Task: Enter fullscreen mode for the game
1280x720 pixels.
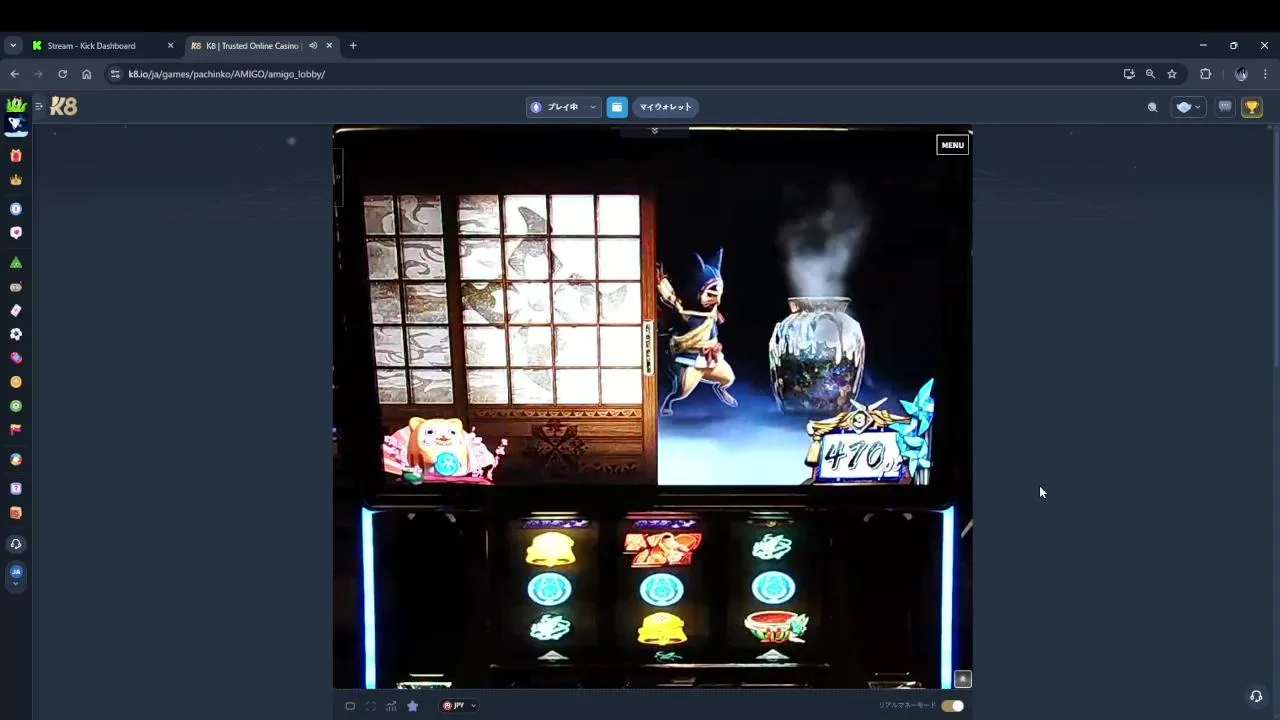Action: pyautogui.click(x=370, y=706)
